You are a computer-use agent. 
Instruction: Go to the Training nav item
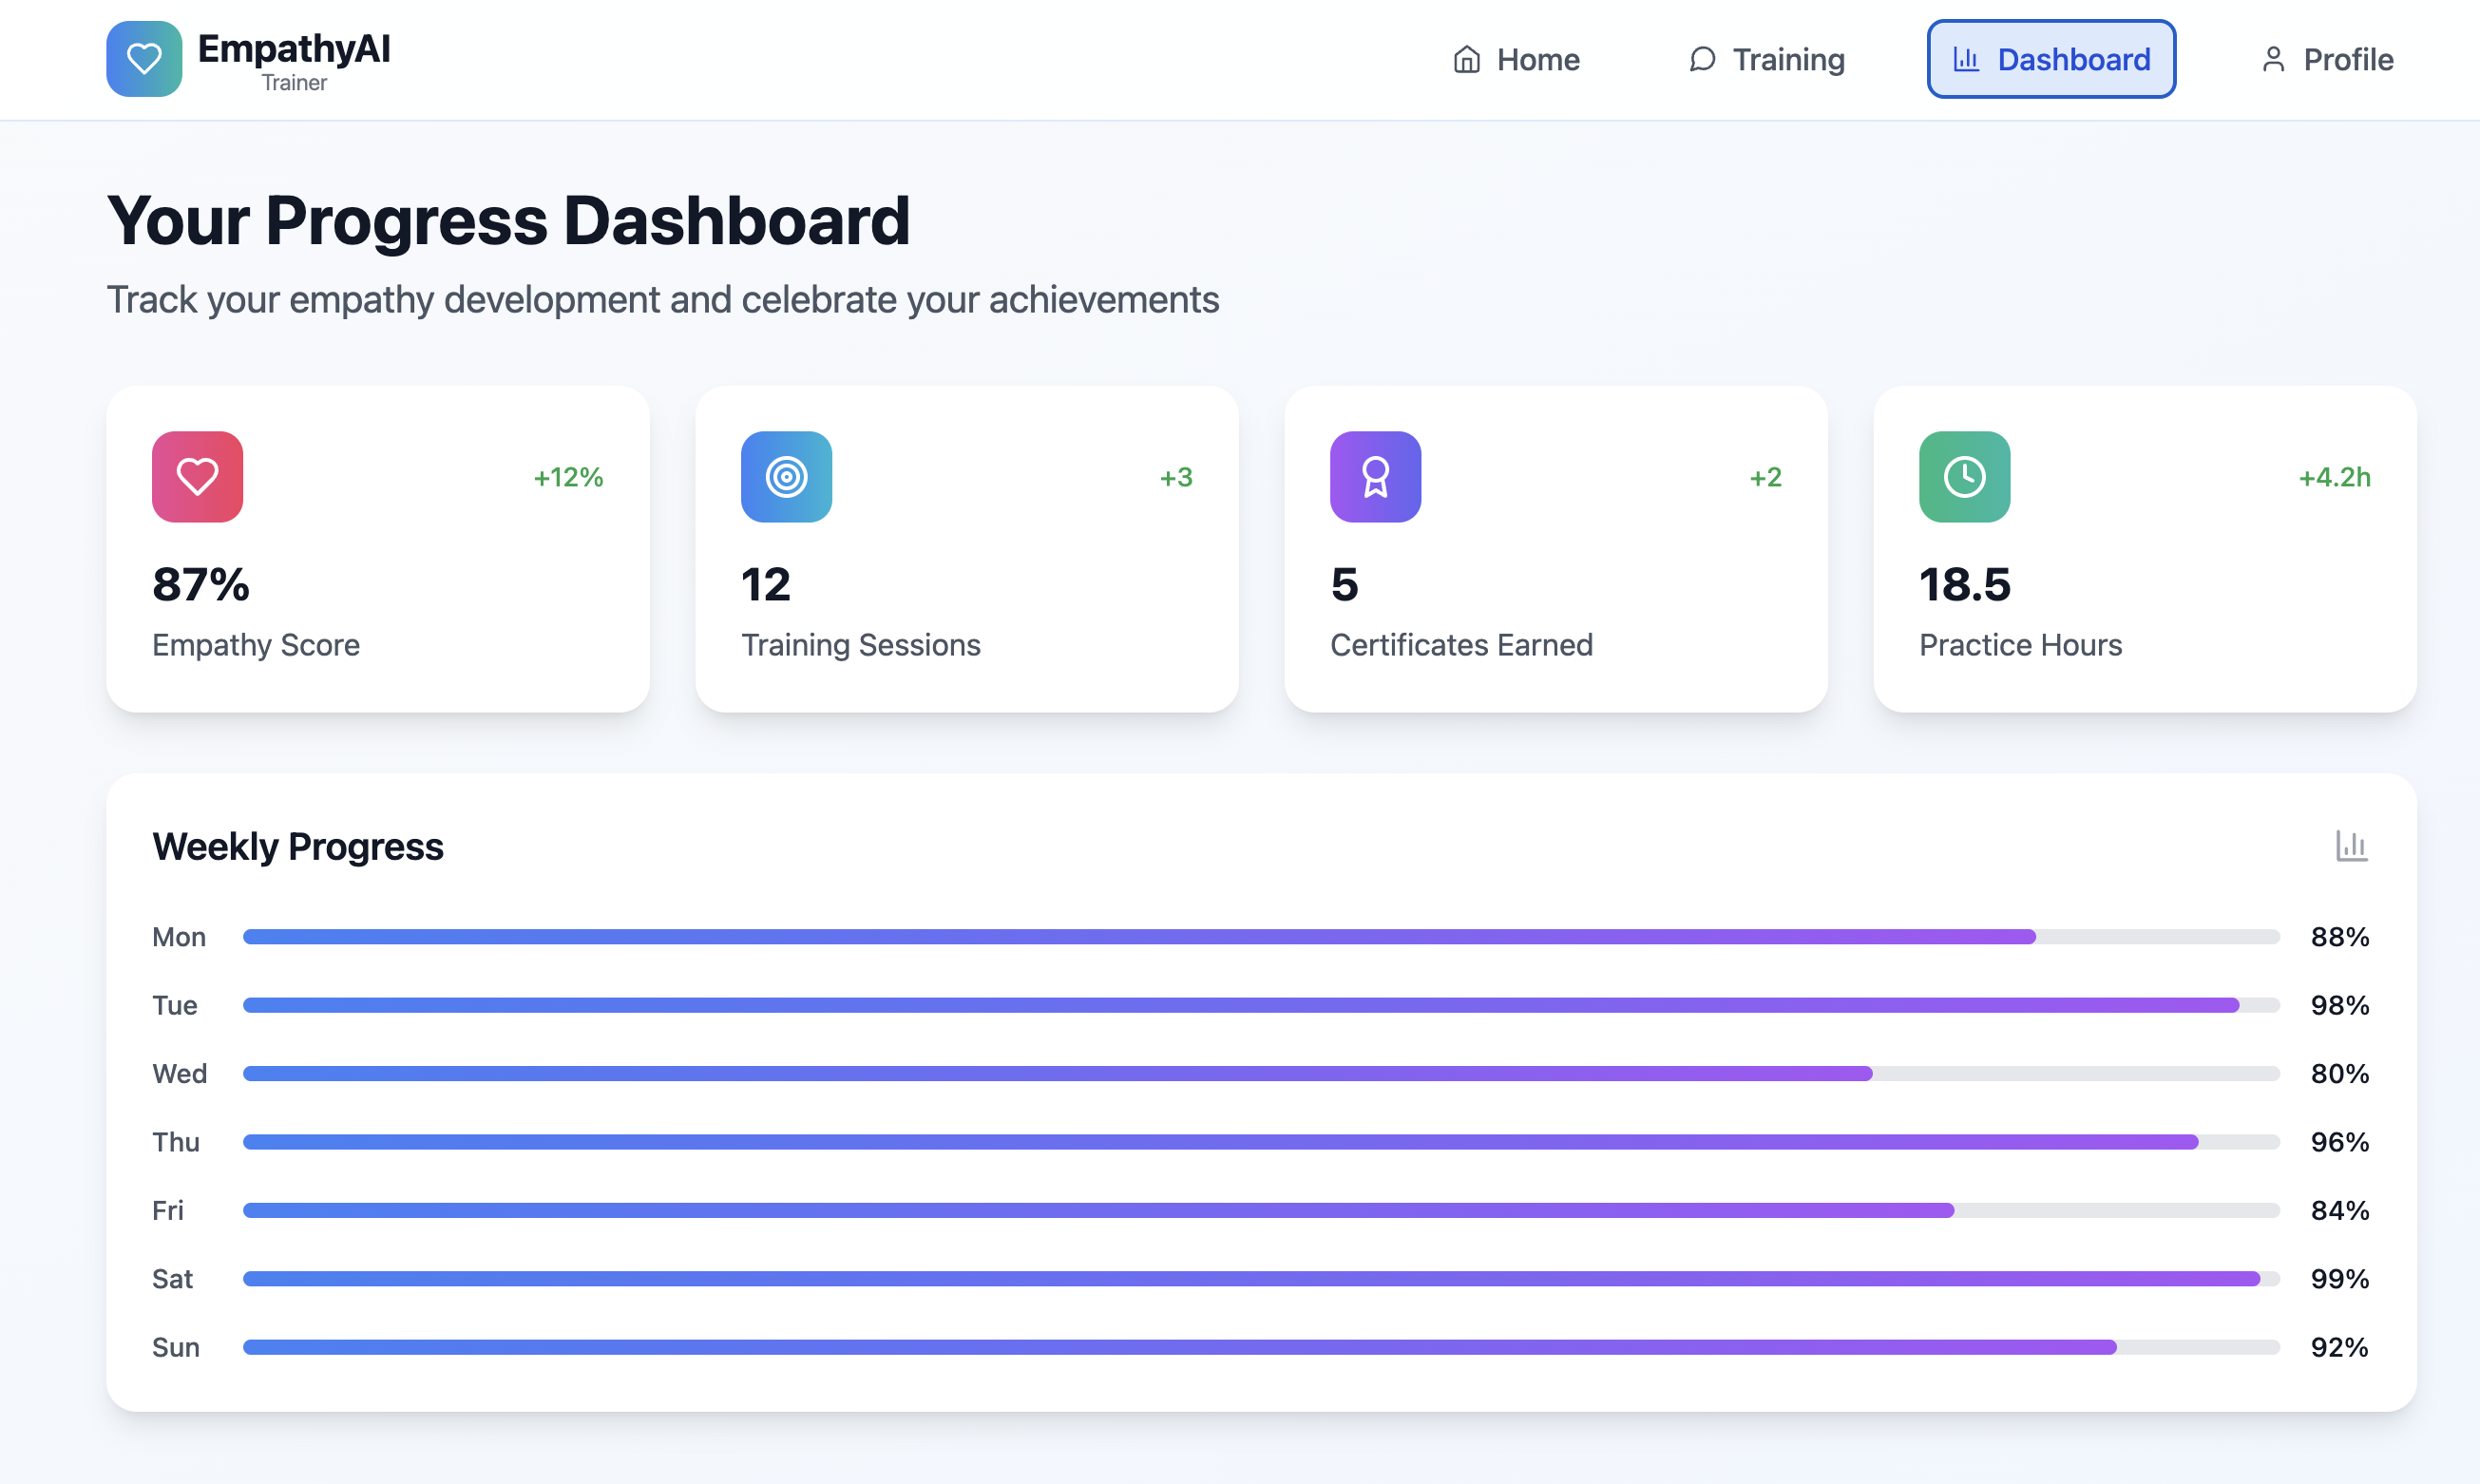point(1788,60)
